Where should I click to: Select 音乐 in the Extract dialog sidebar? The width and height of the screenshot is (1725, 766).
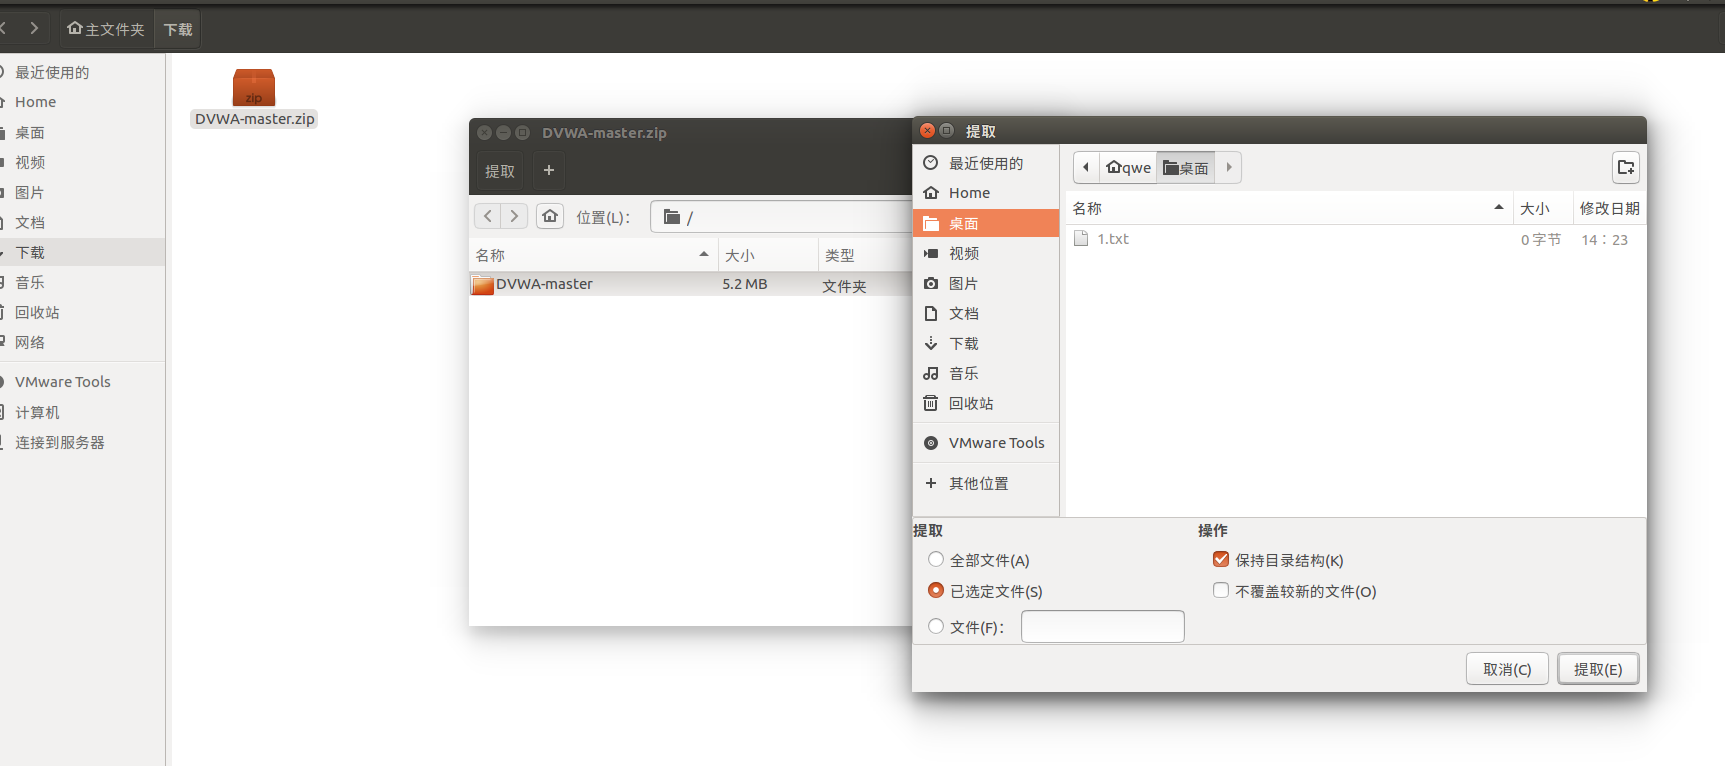(986, 373)
